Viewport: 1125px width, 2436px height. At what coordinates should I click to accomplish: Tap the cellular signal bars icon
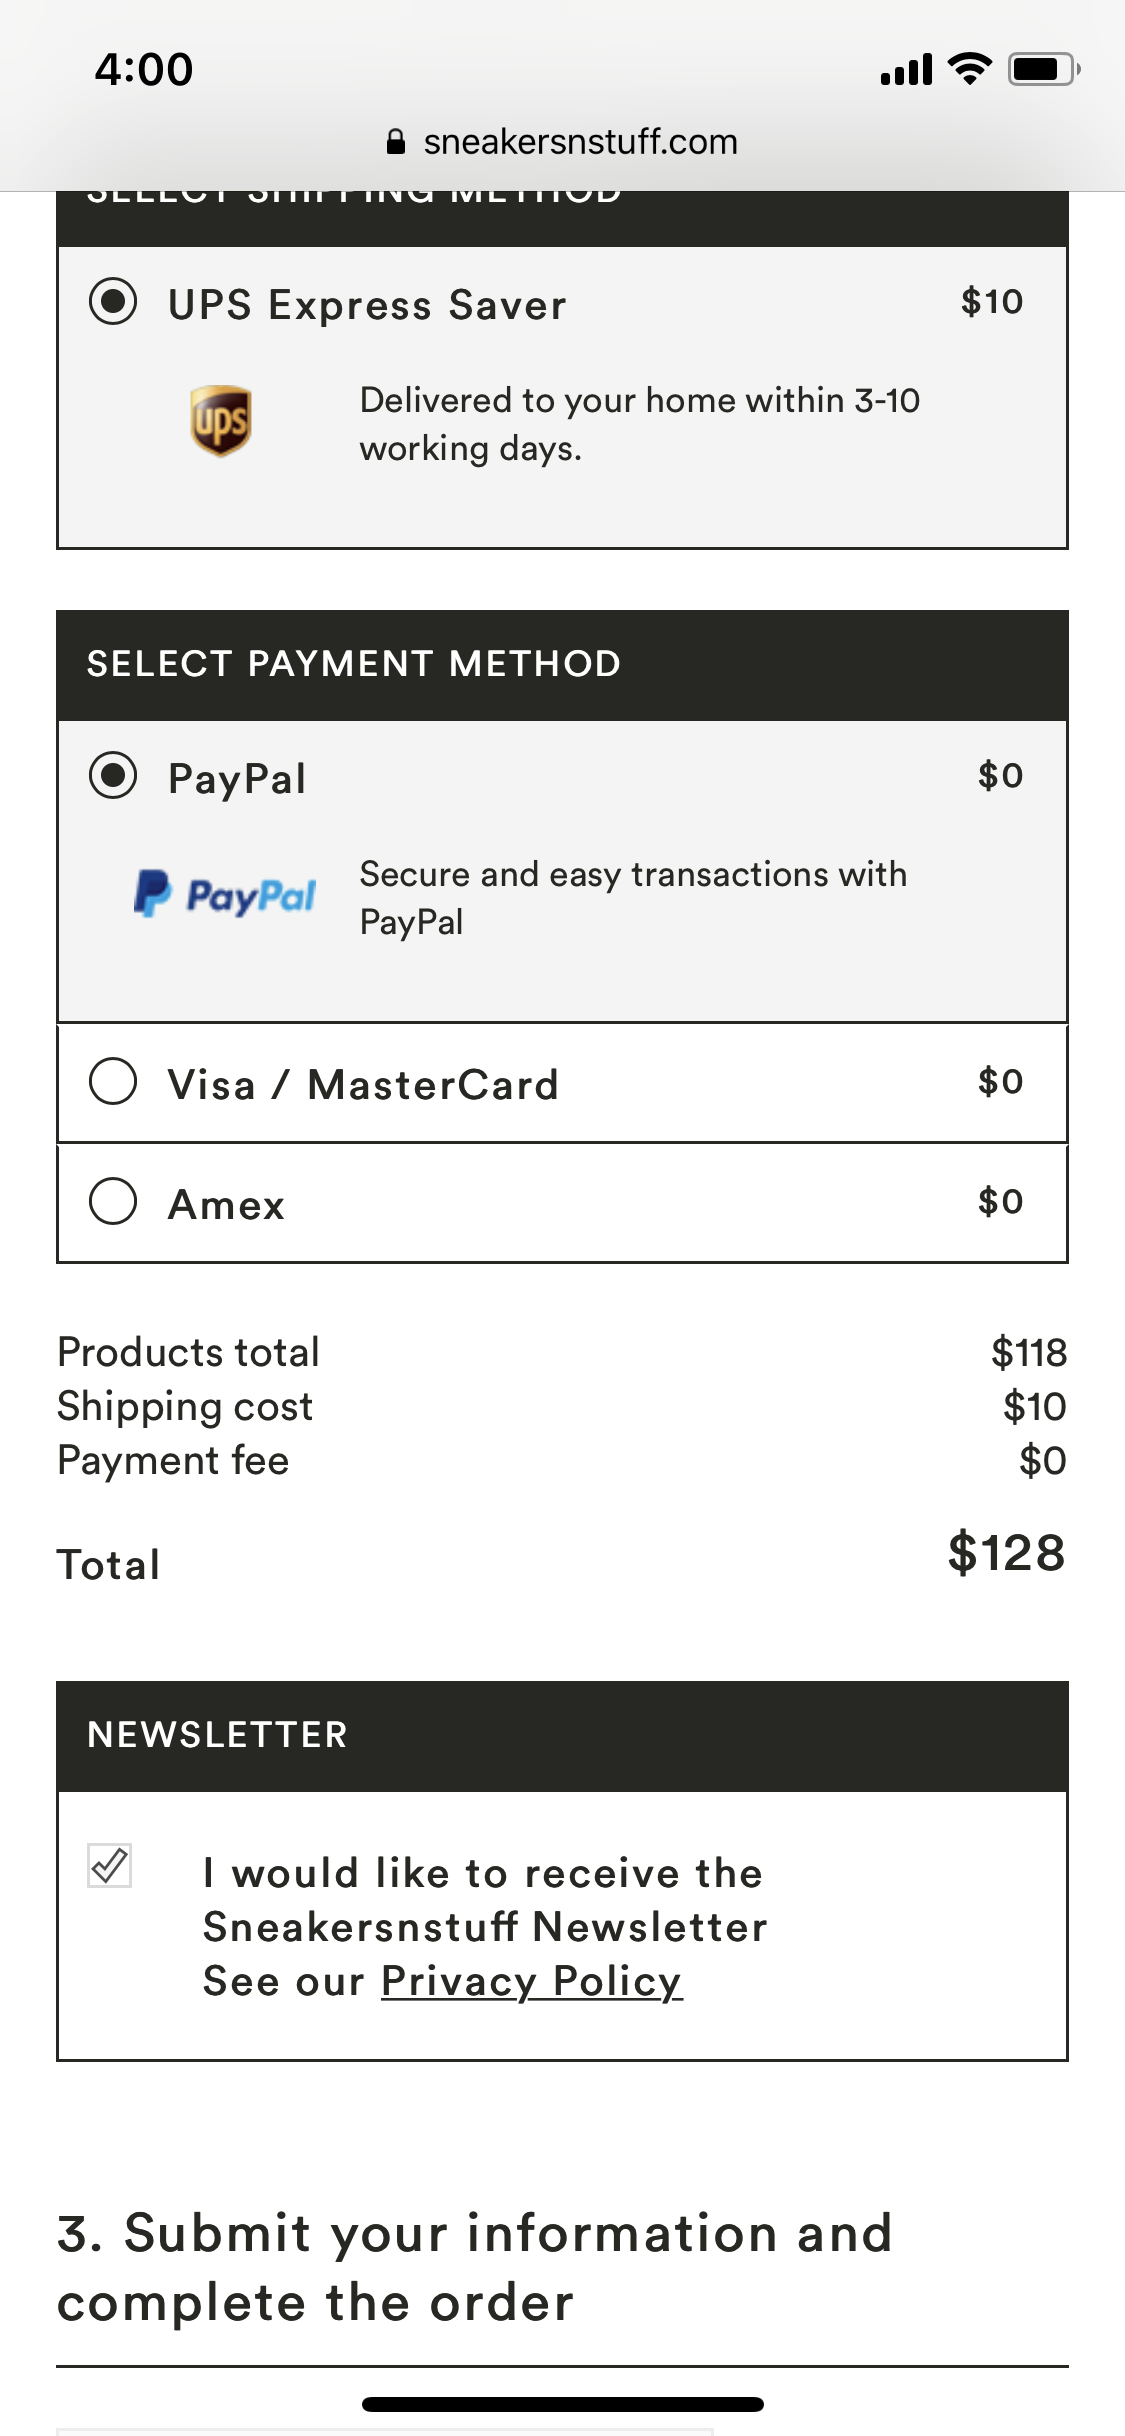[906, 70]
